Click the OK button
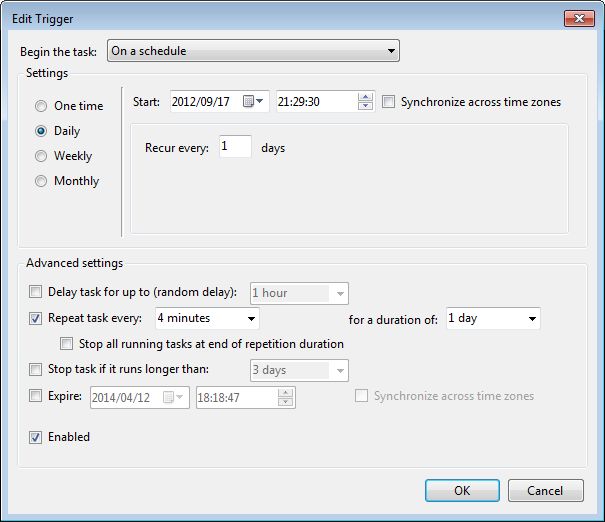 coord(462,490)
